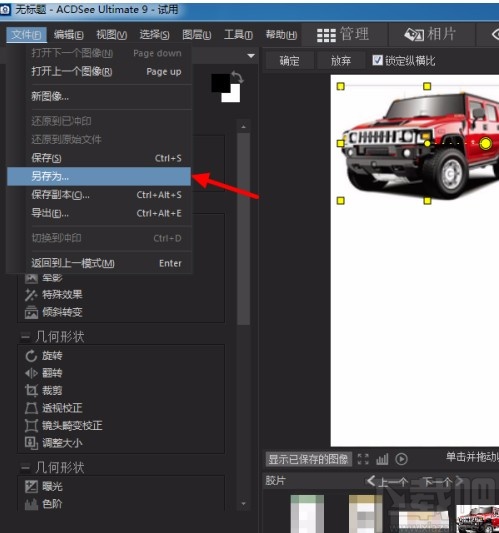This screenshot has height=533, width=499.
Task: Go to 上一个 filmstrip image
Action: click(x=388, y=482)
